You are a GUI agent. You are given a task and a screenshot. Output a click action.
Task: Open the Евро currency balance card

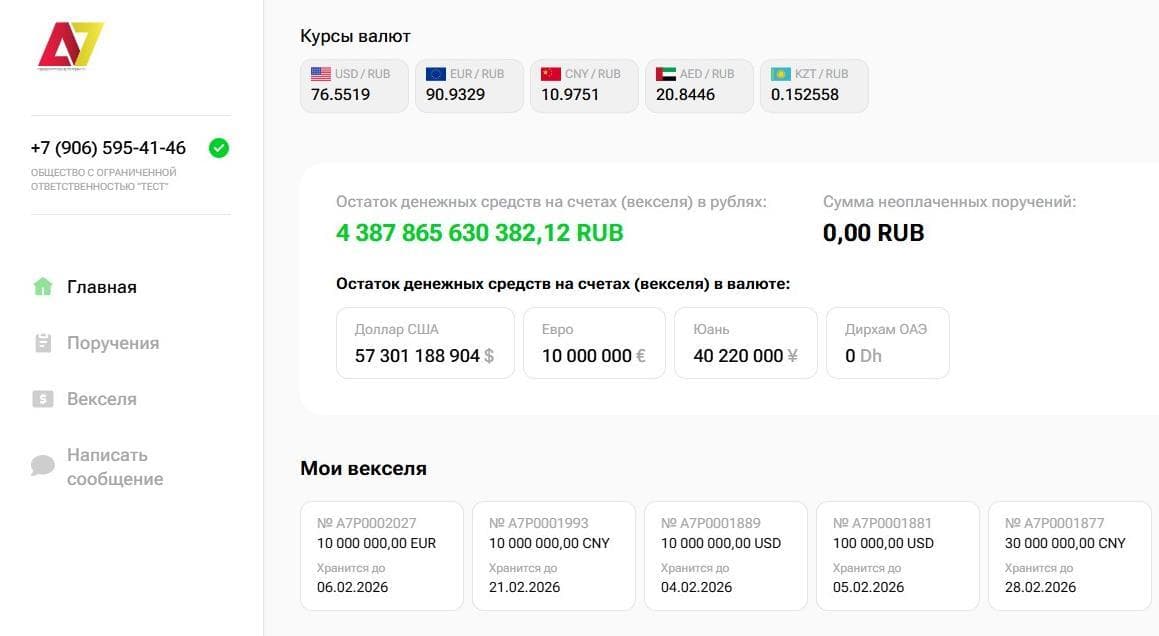(593, 343)
